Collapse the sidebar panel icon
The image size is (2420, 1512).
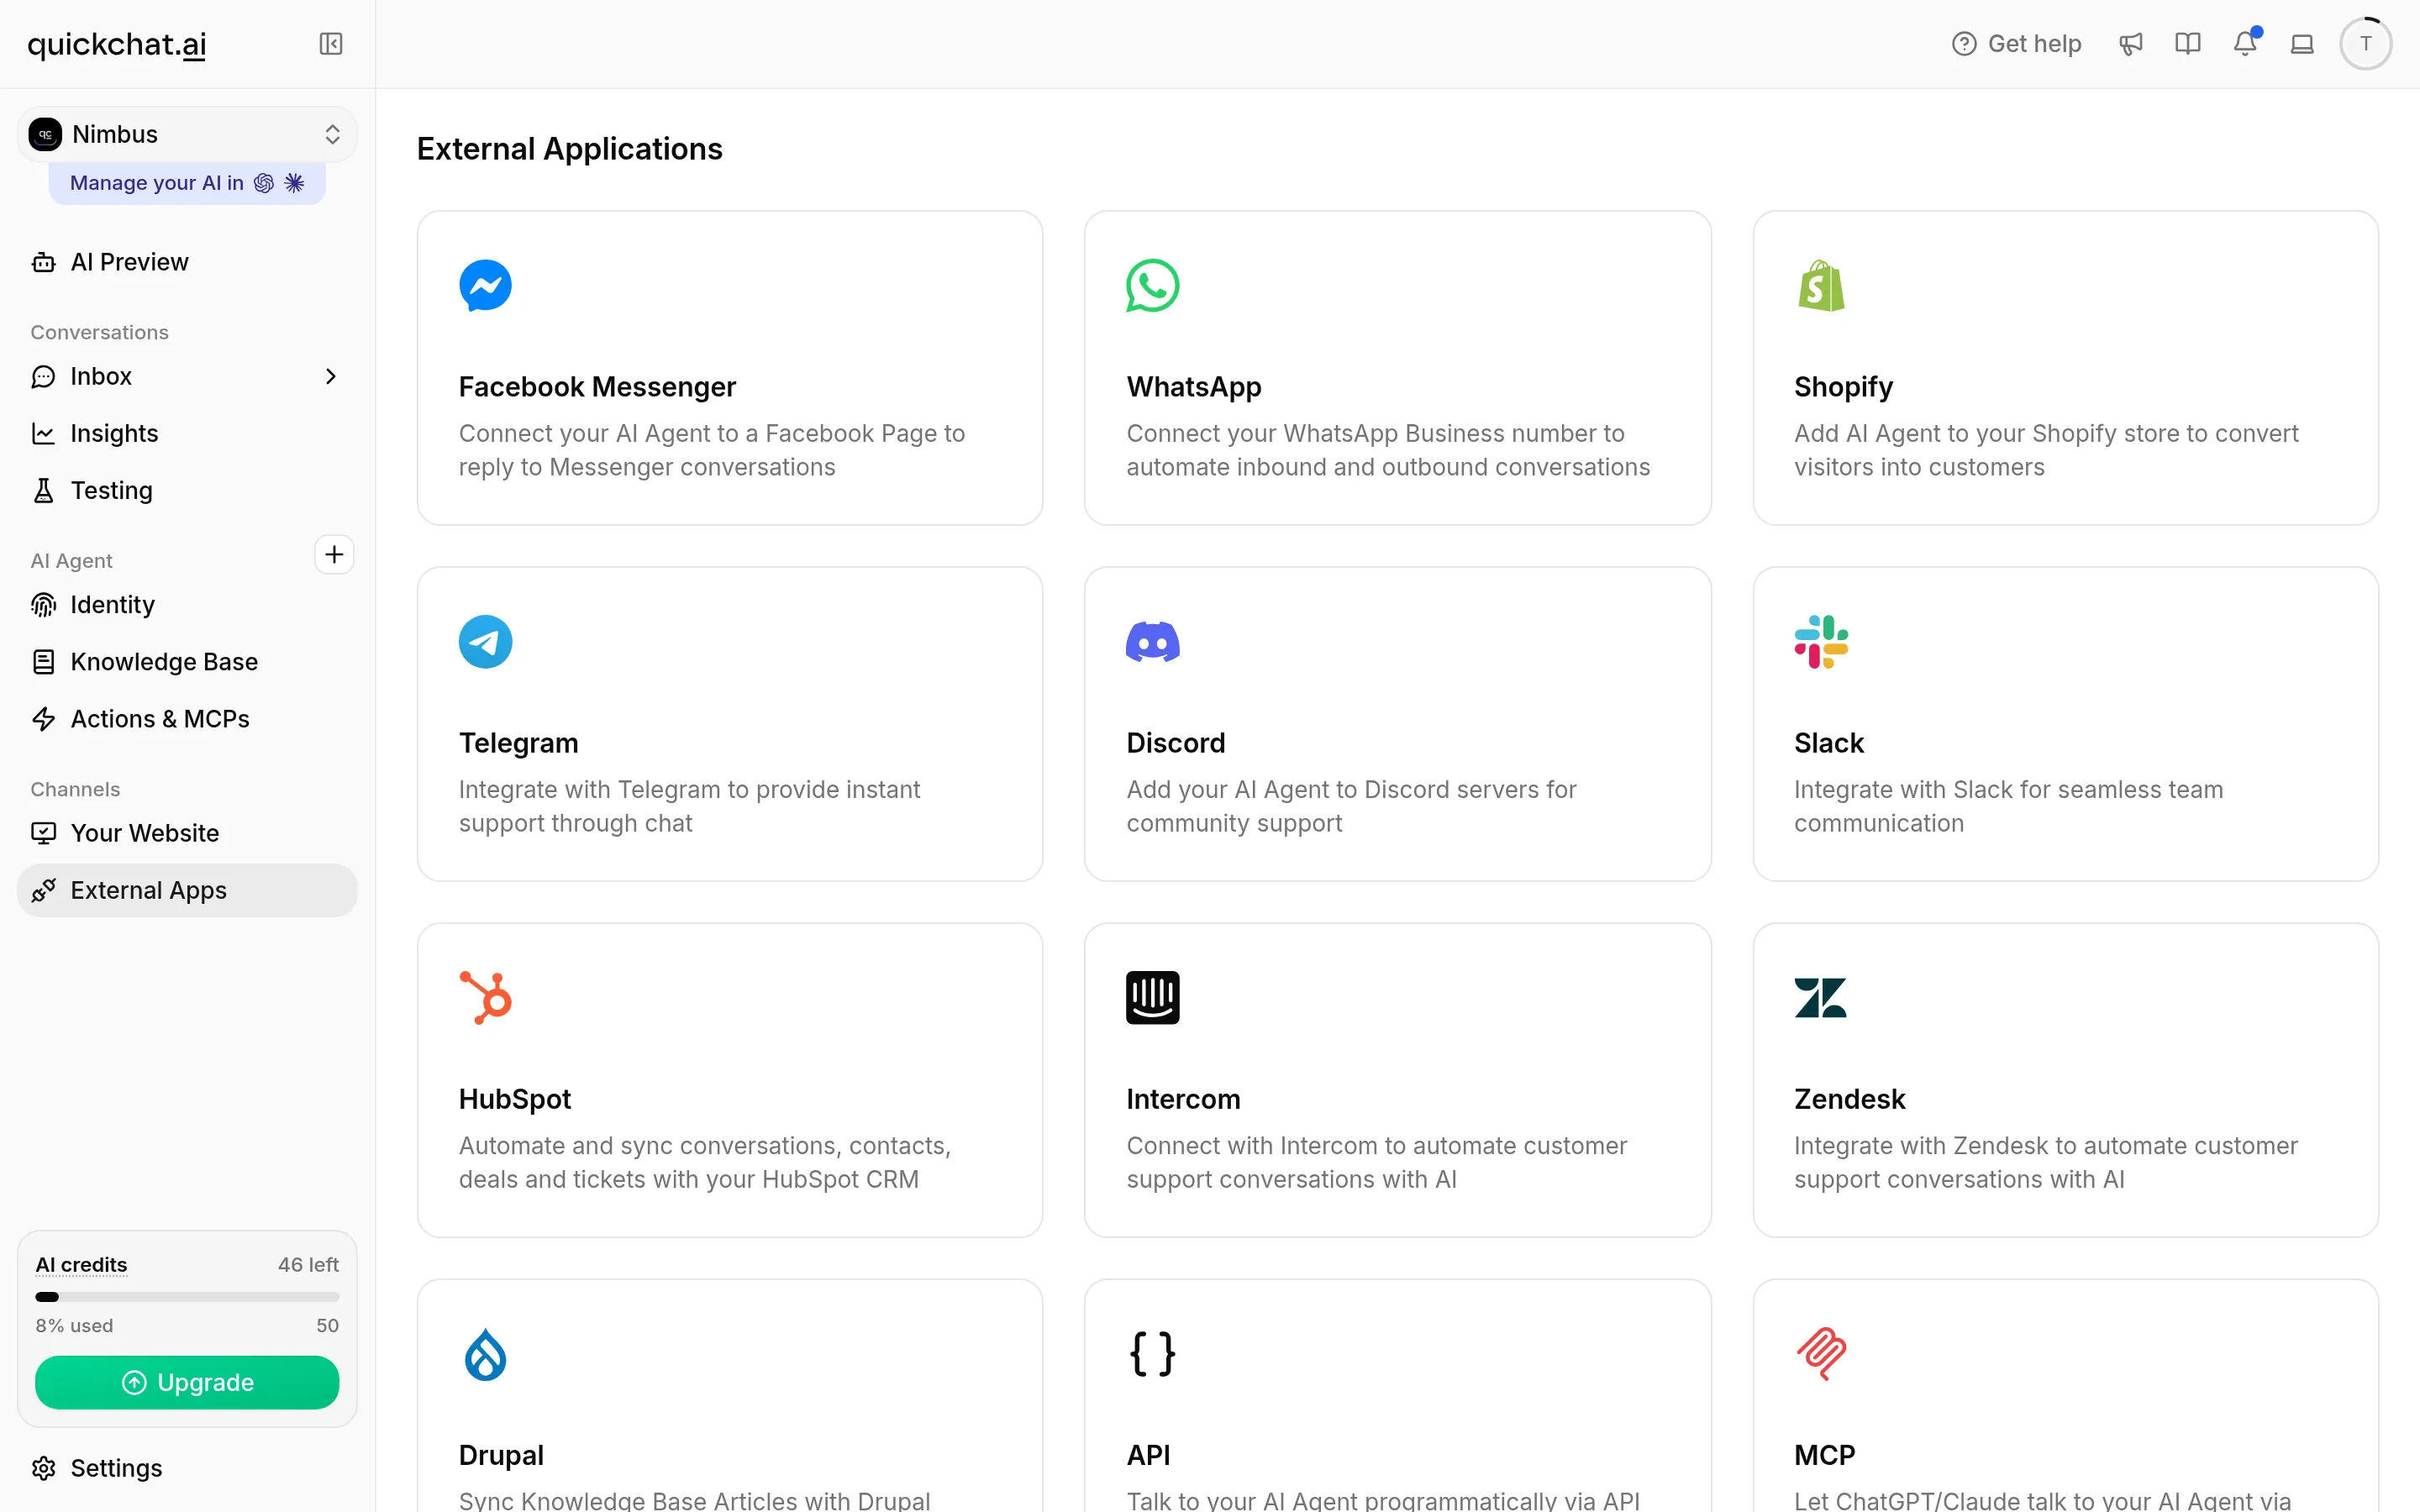click(x=330, y=44)
